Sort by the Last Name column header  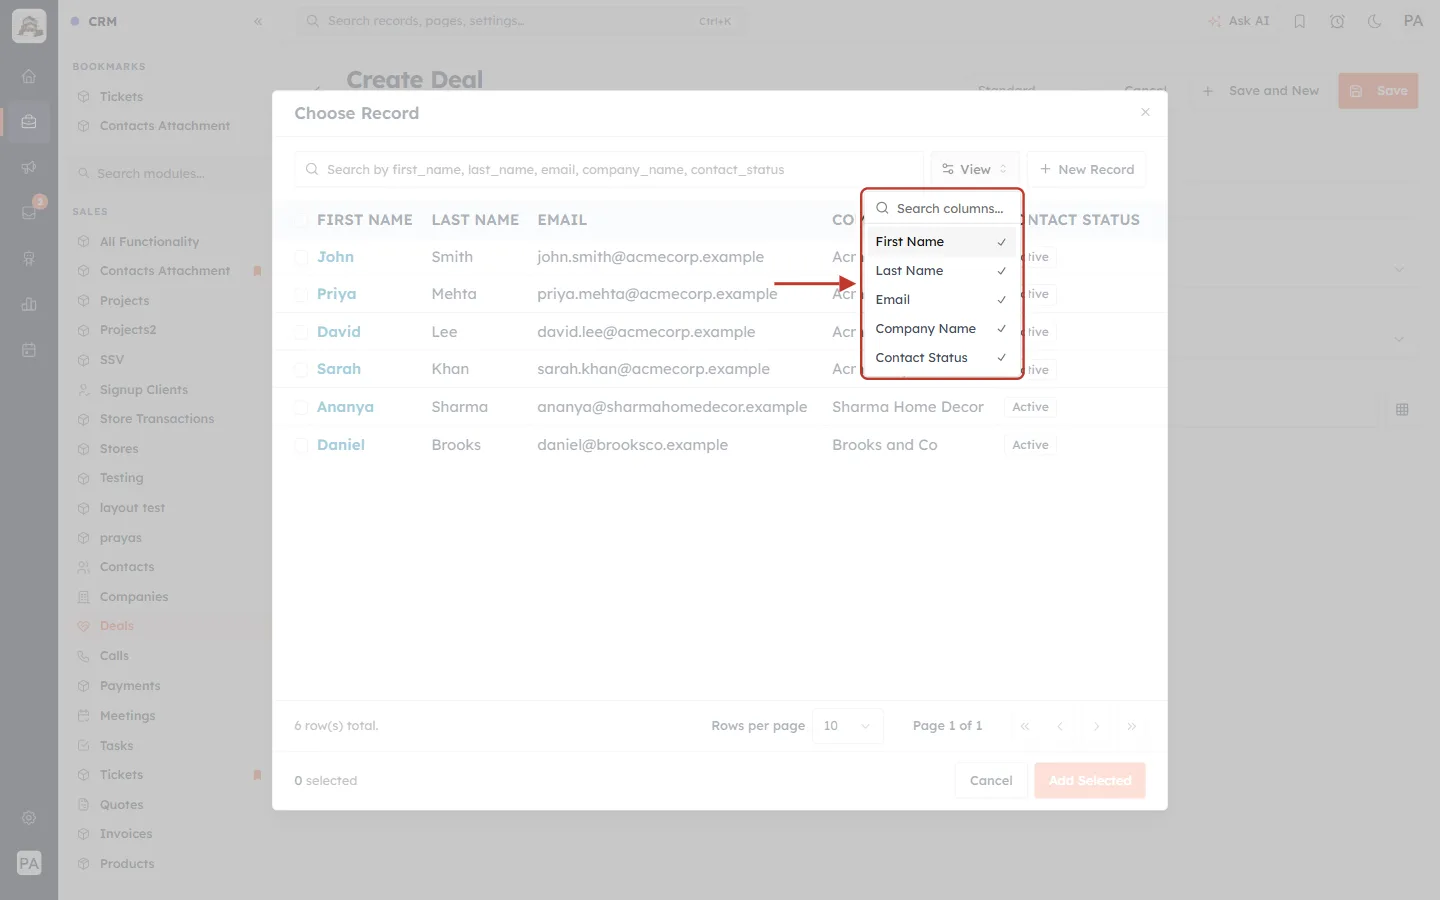[x=475, y=220]
